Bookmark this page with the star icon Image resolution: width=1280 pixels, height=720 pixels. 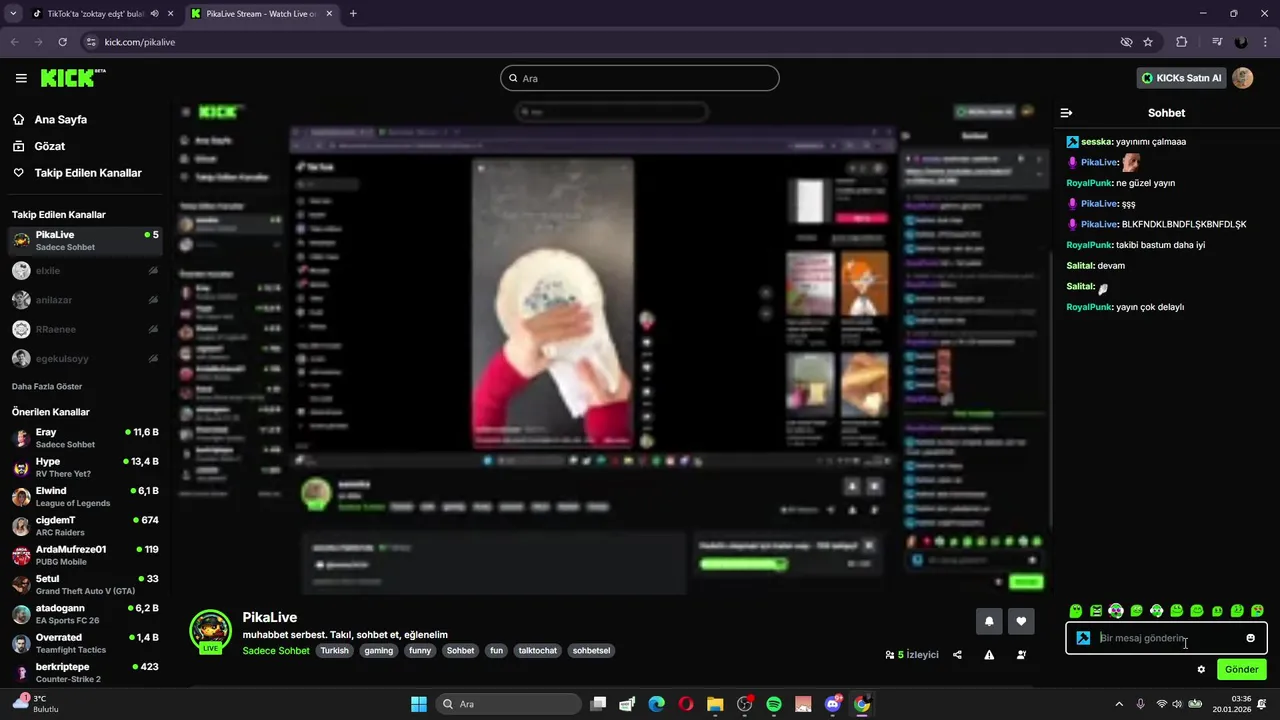click(x=1148, y=42)
